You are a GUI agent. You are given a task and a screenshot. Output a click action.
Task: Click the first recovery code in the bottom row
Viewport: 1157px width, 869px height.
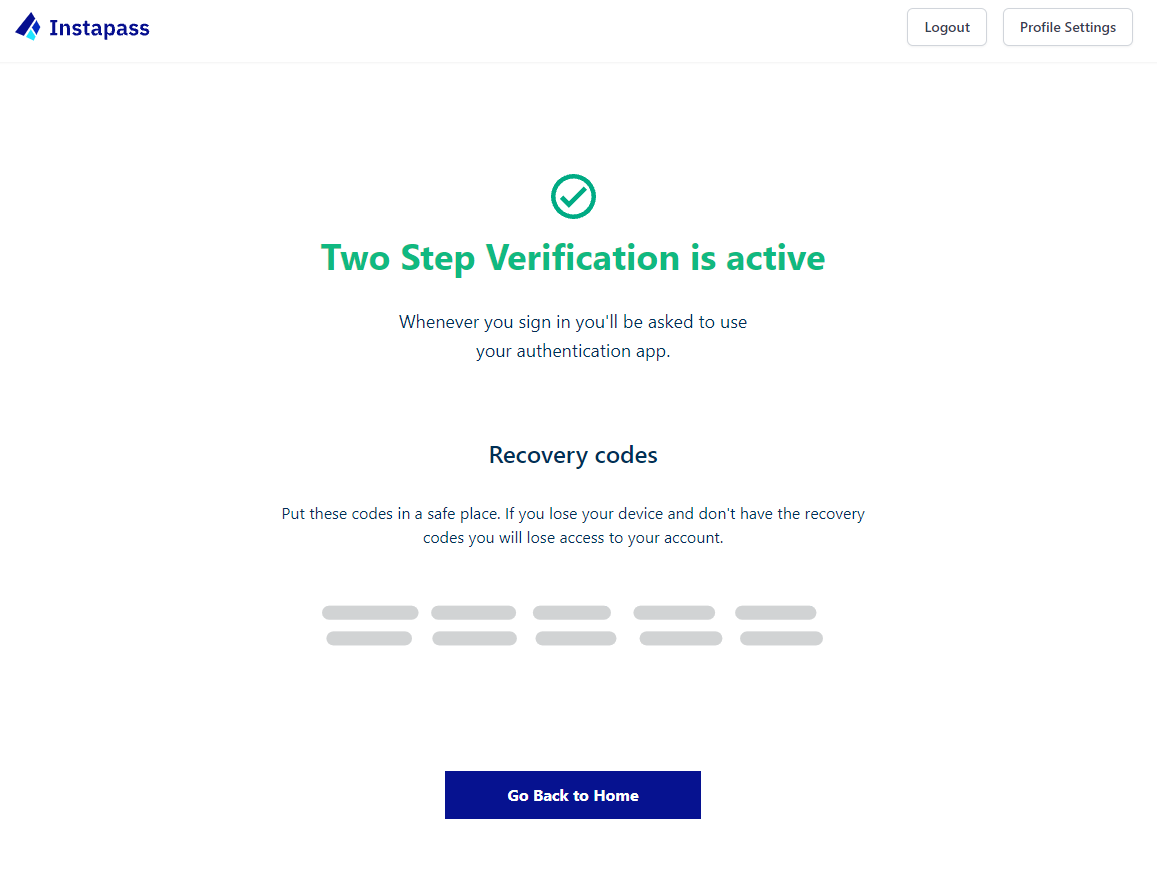pos(369,638)
